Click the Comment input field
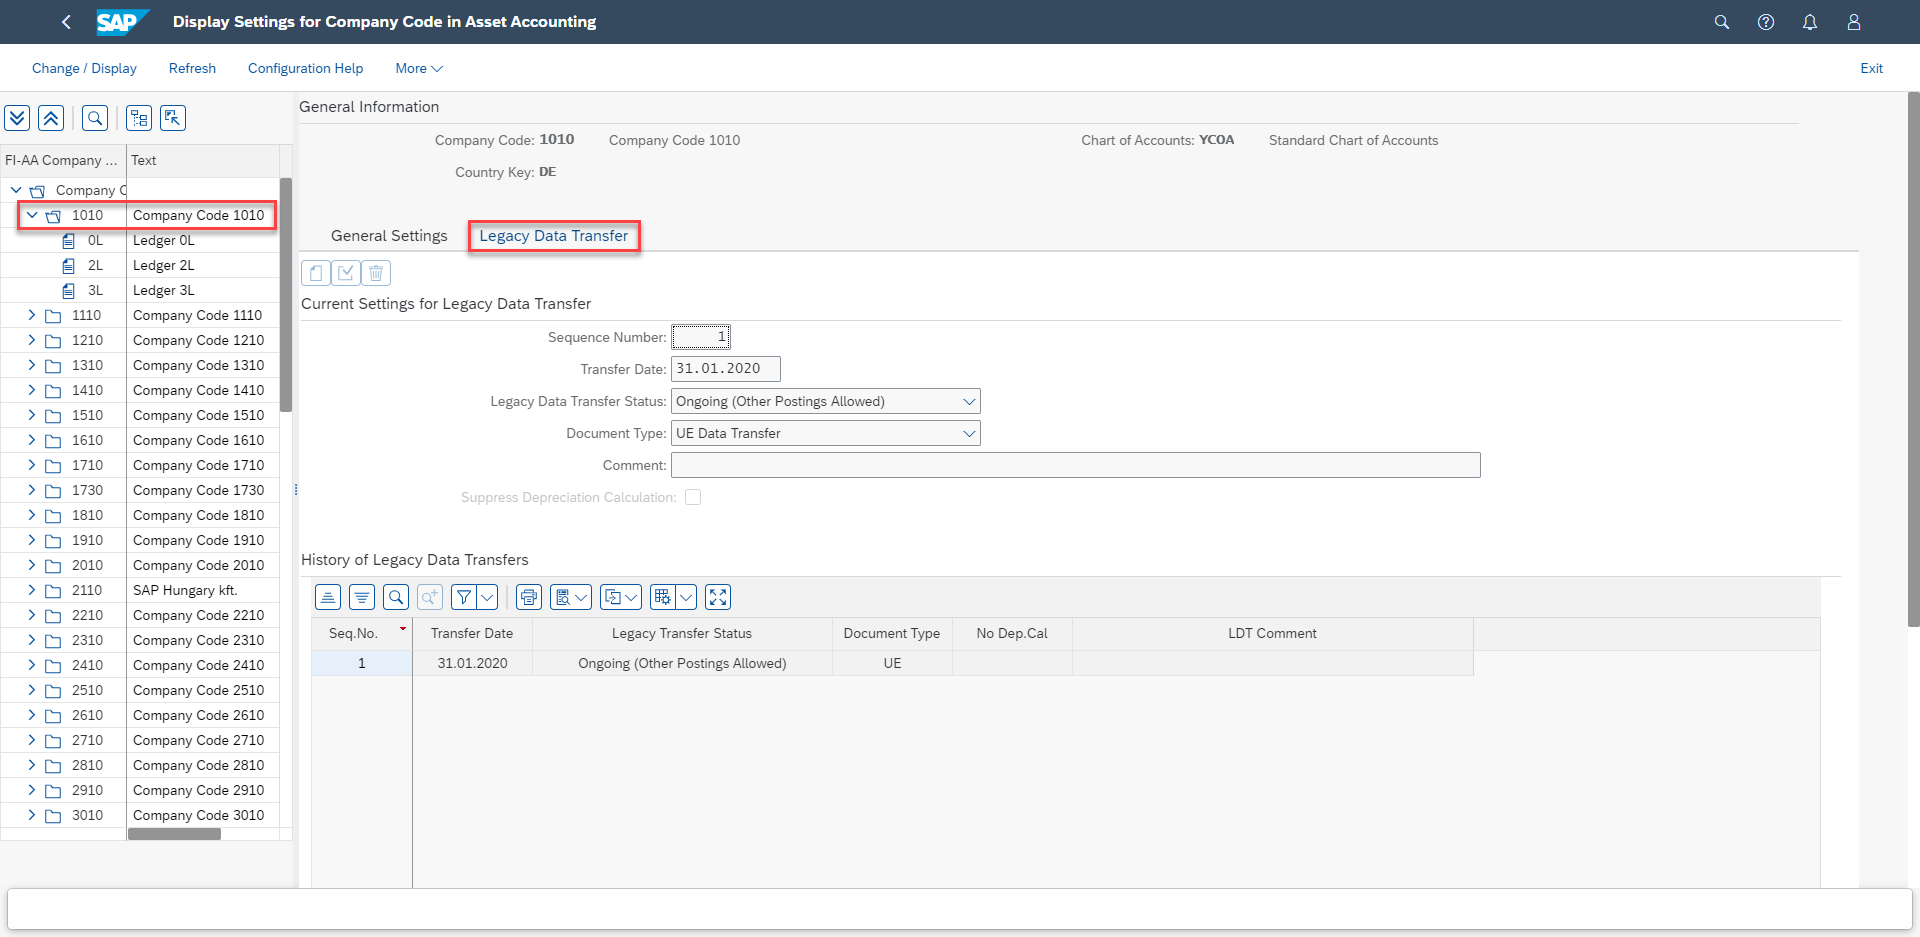The height and width of the screenshot is (937, 1920). pyautogui.click(x=1076, y=465)
